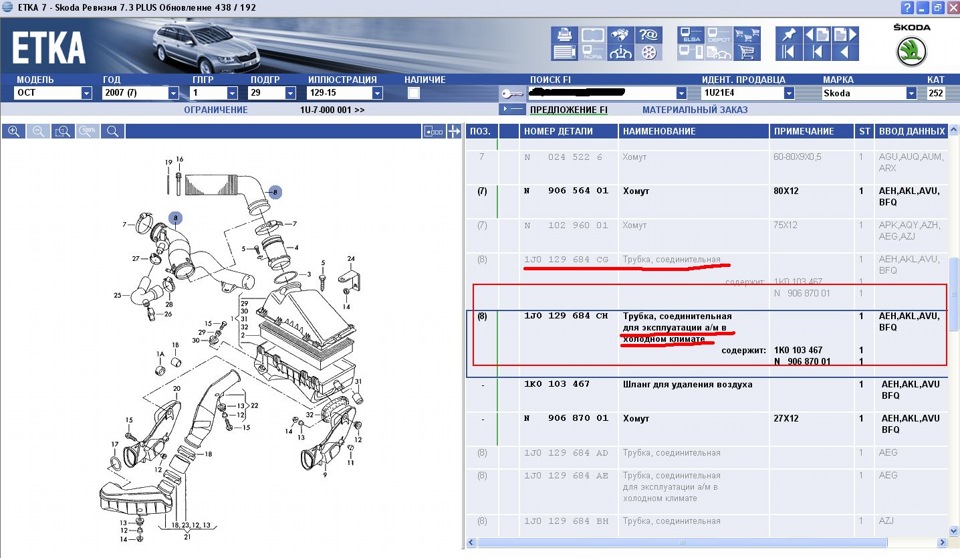960x558 pixels.
Task: Open the parts list view icon below printer
Action: coord(564,53)
